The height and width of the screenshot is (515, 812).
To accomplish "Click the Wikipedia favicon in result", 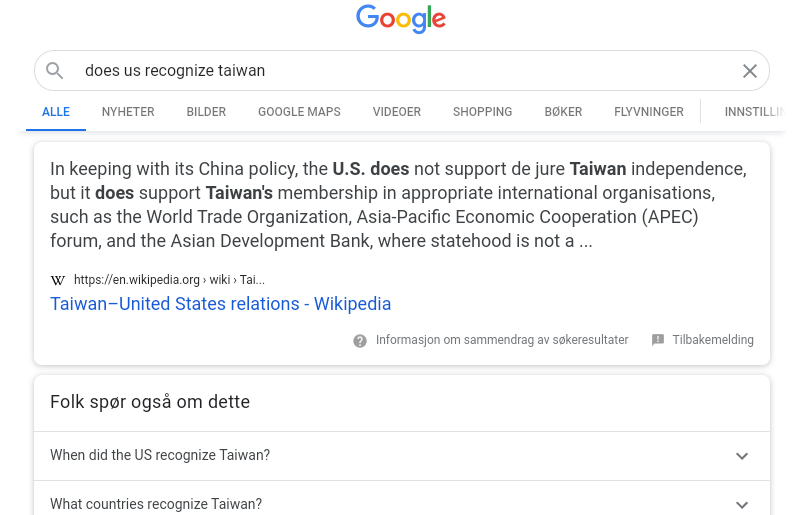I will tap(58, 280).
